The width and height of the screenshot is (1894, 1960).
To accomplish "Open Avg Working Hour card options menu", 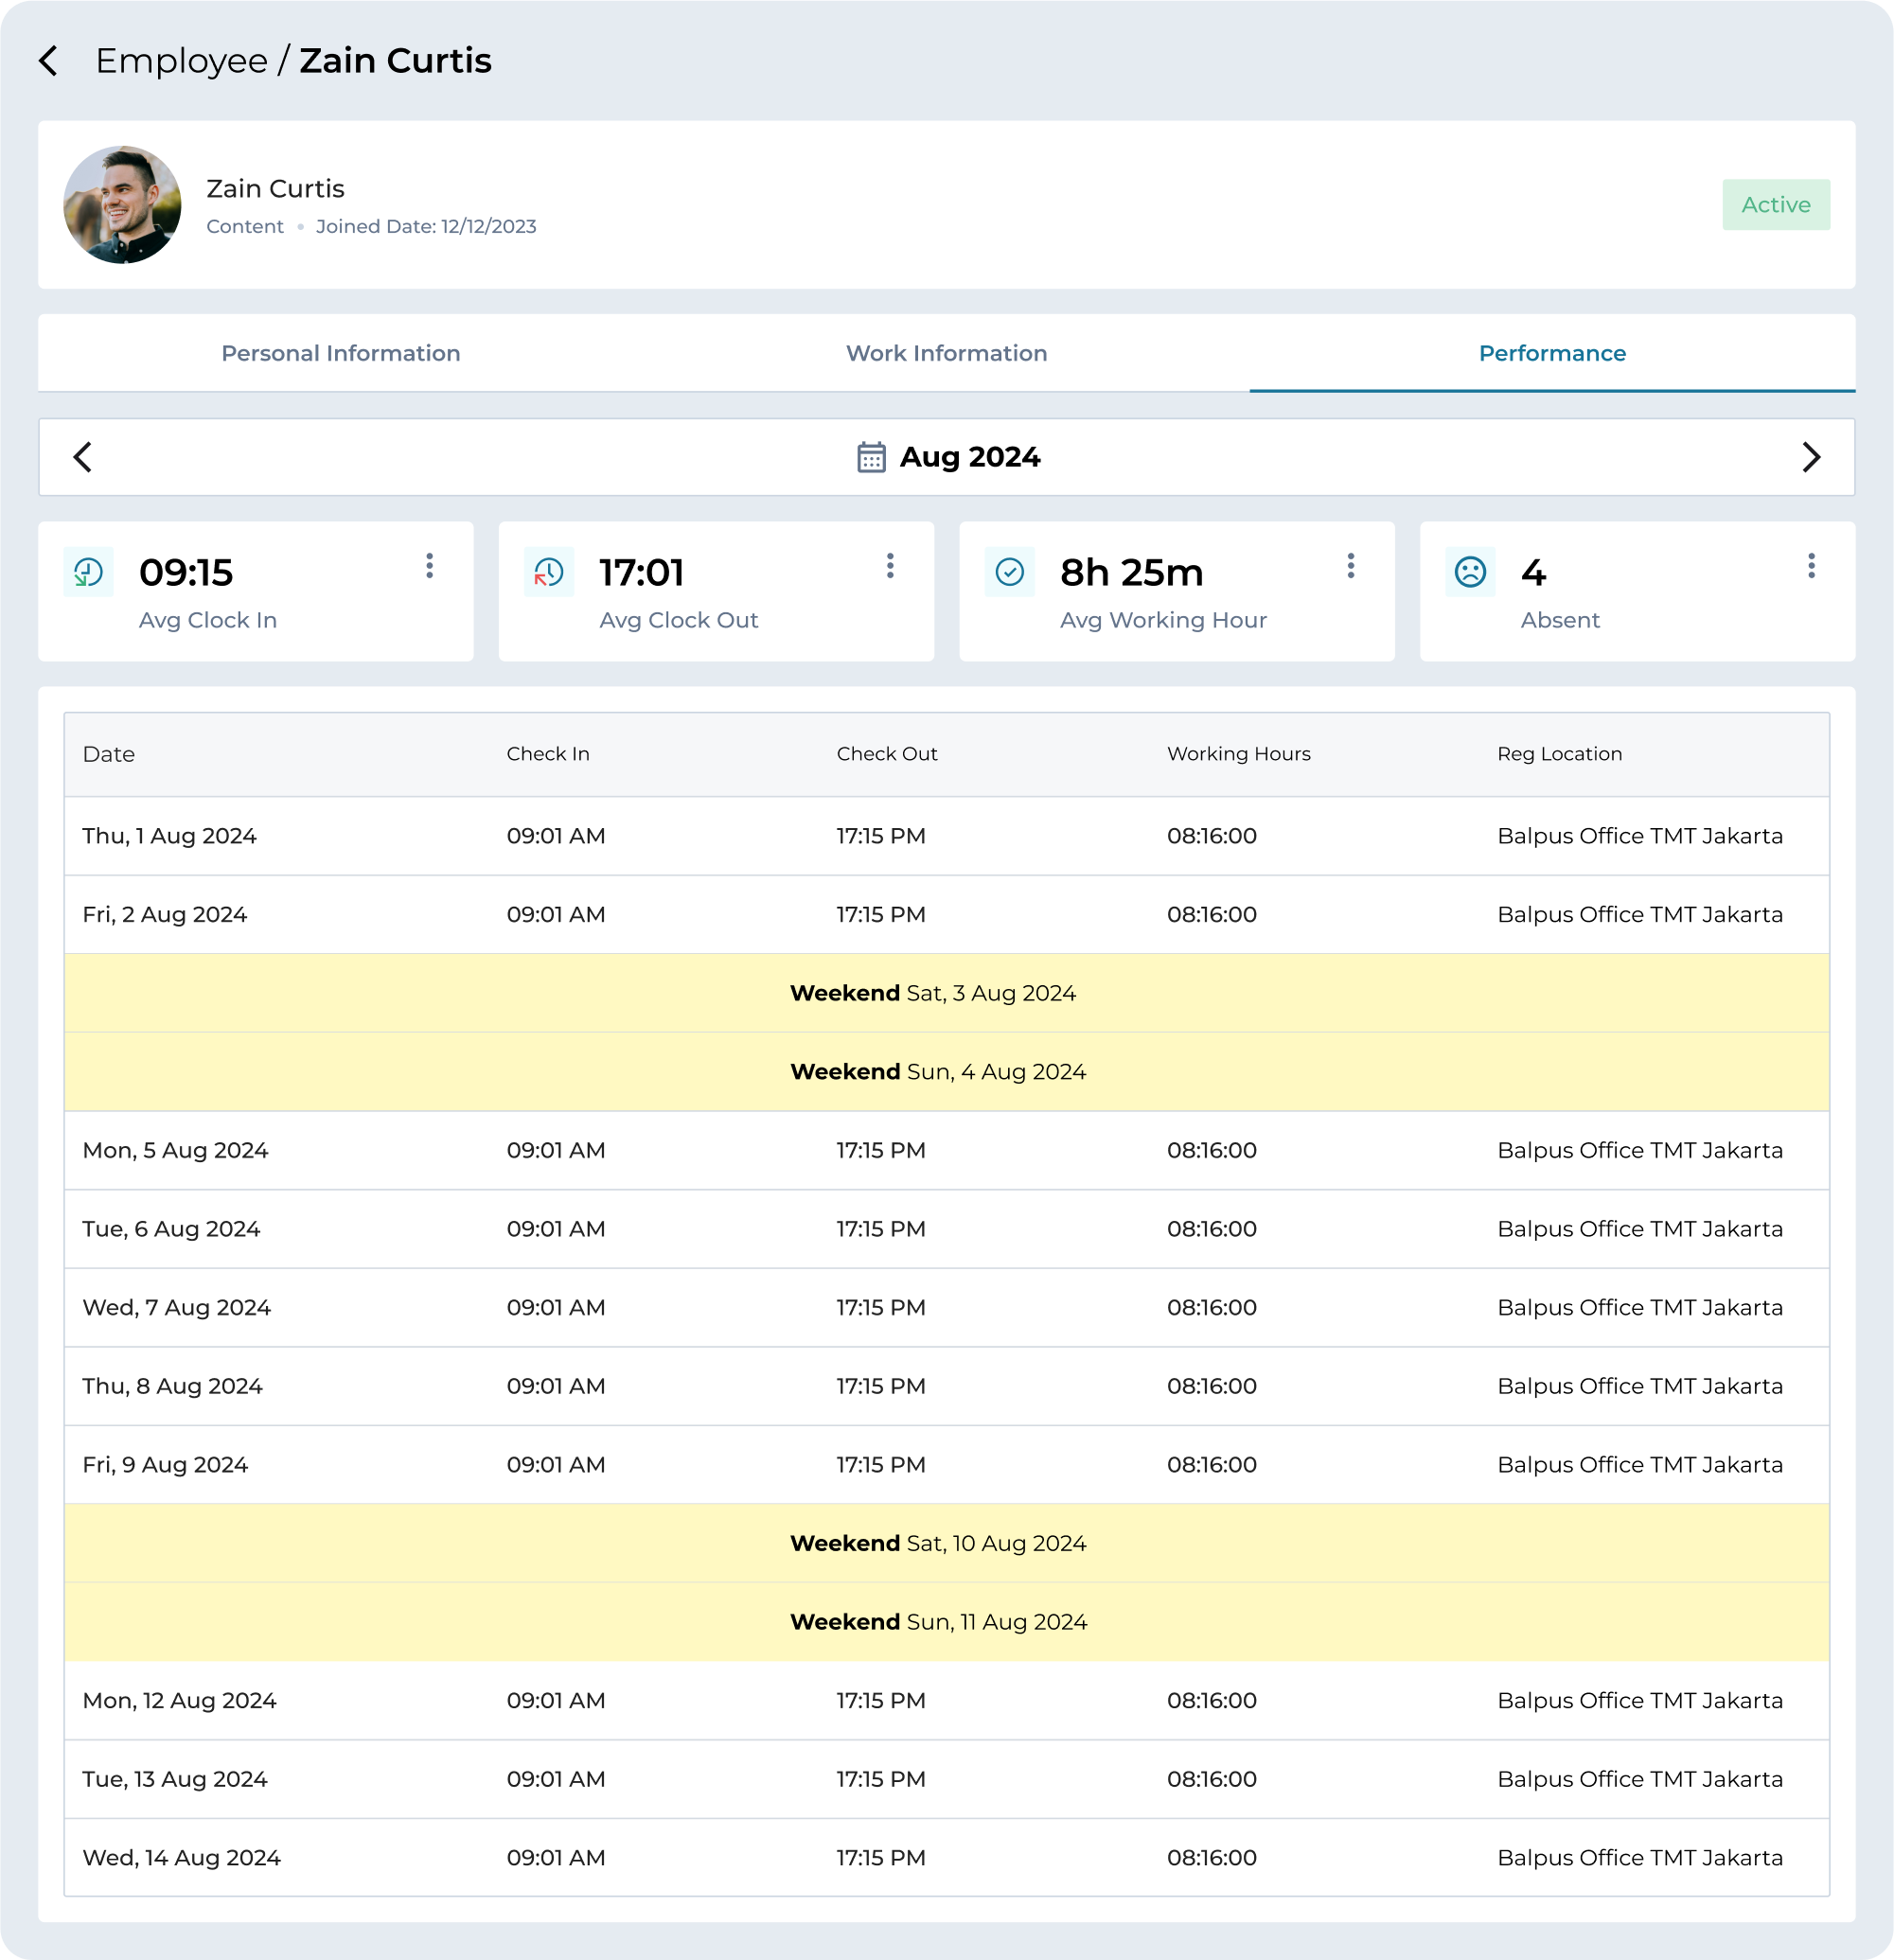I will point(1350,566).
